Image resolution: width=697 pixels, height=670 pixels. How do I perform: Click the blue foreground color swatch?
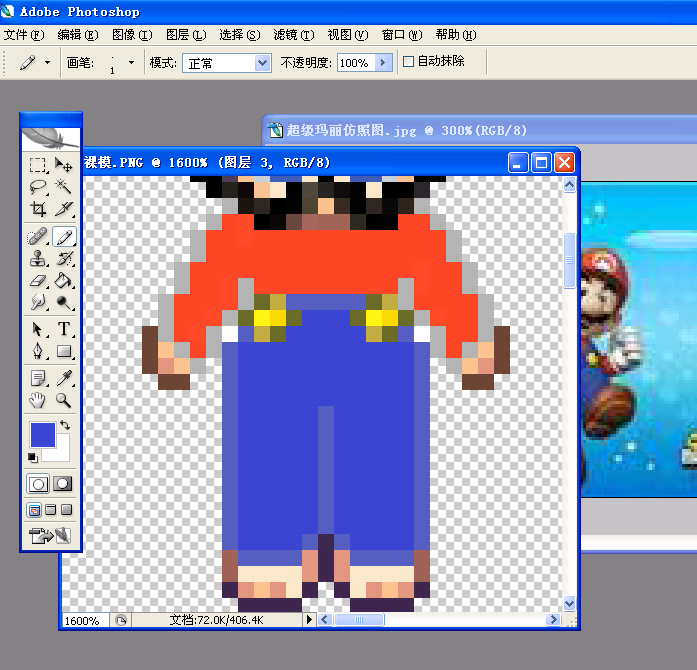43,434
